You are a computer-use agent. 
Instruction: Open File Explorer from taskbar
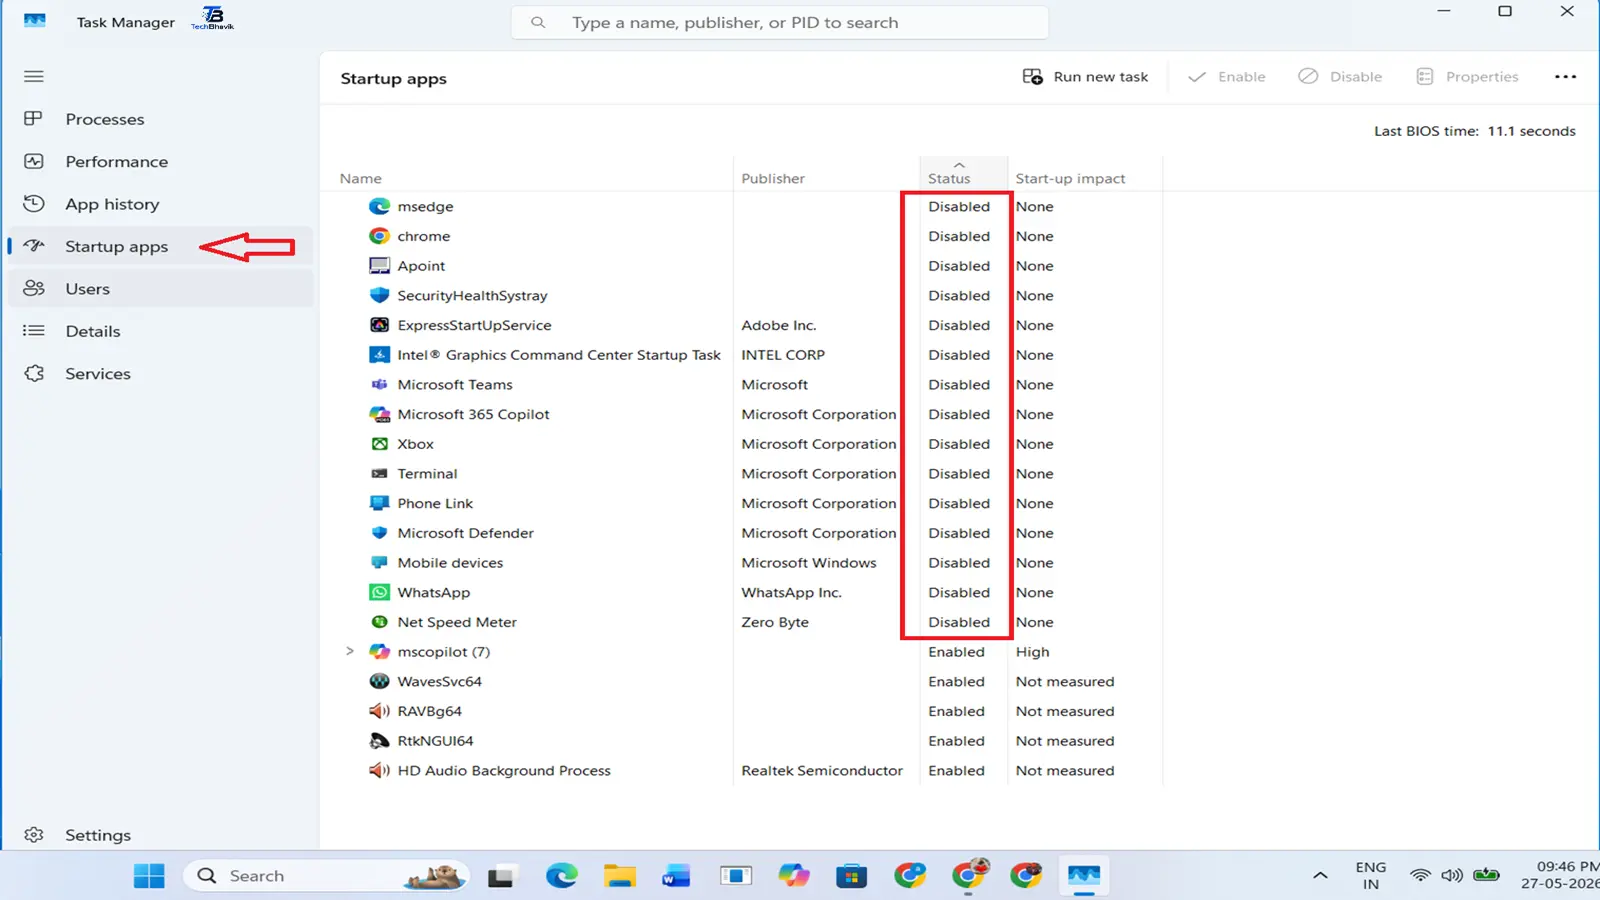[620, 876]
